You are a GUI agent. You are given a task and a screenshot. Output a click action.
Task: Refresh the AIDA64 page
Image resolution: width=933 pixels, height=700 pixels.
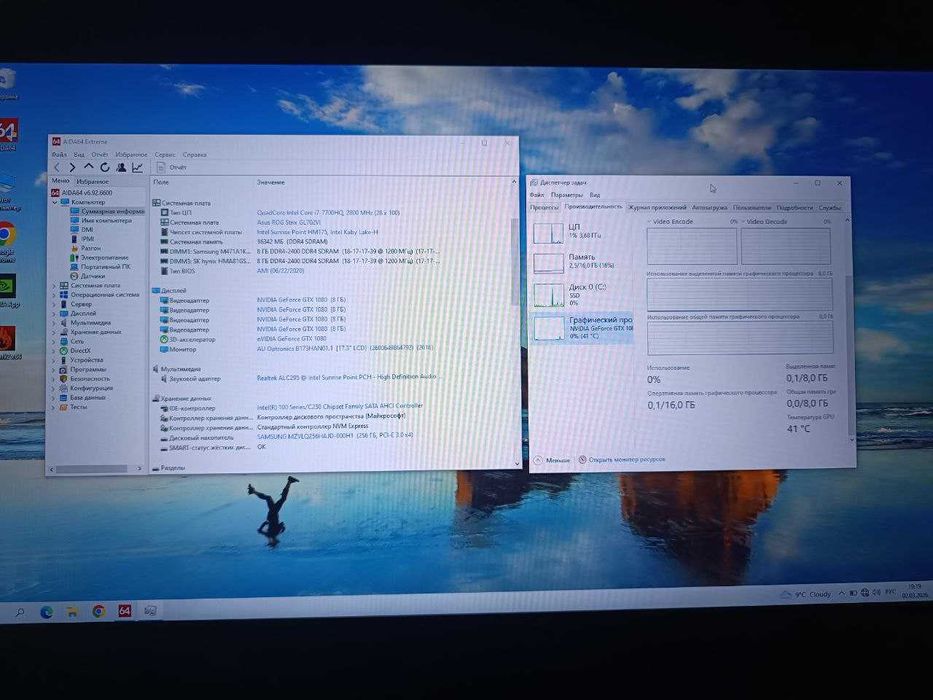coord(105,168)
